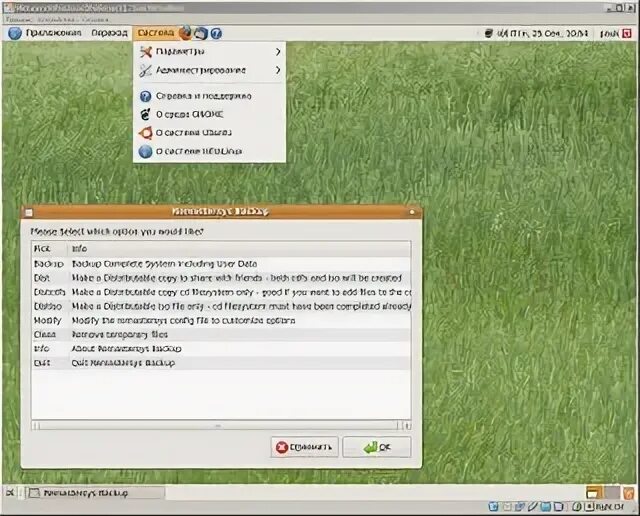The image size is (640, 516).
Task: Open the blue help question-mark panel icon
Action: pos(216,33)
